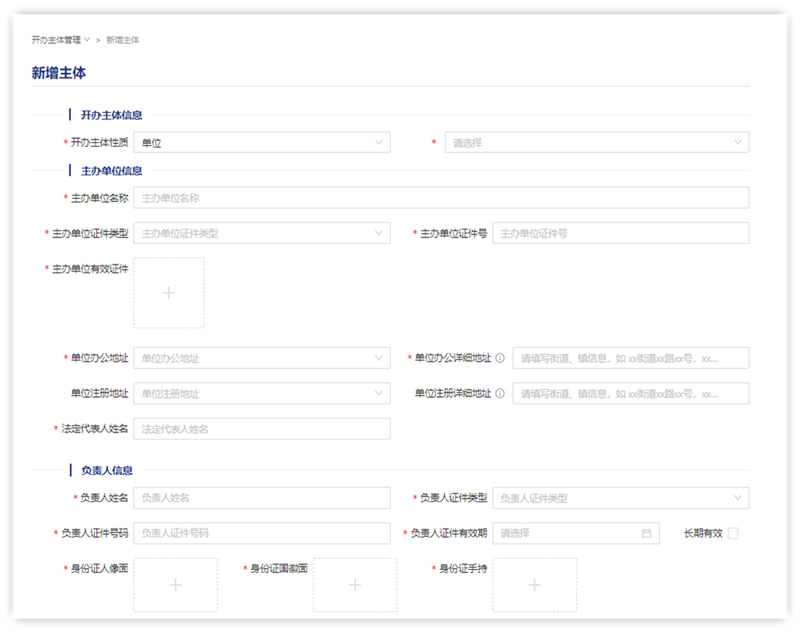
Task: Click calendar icon in 负责人证件有效期 field
Action: [646, 533]
